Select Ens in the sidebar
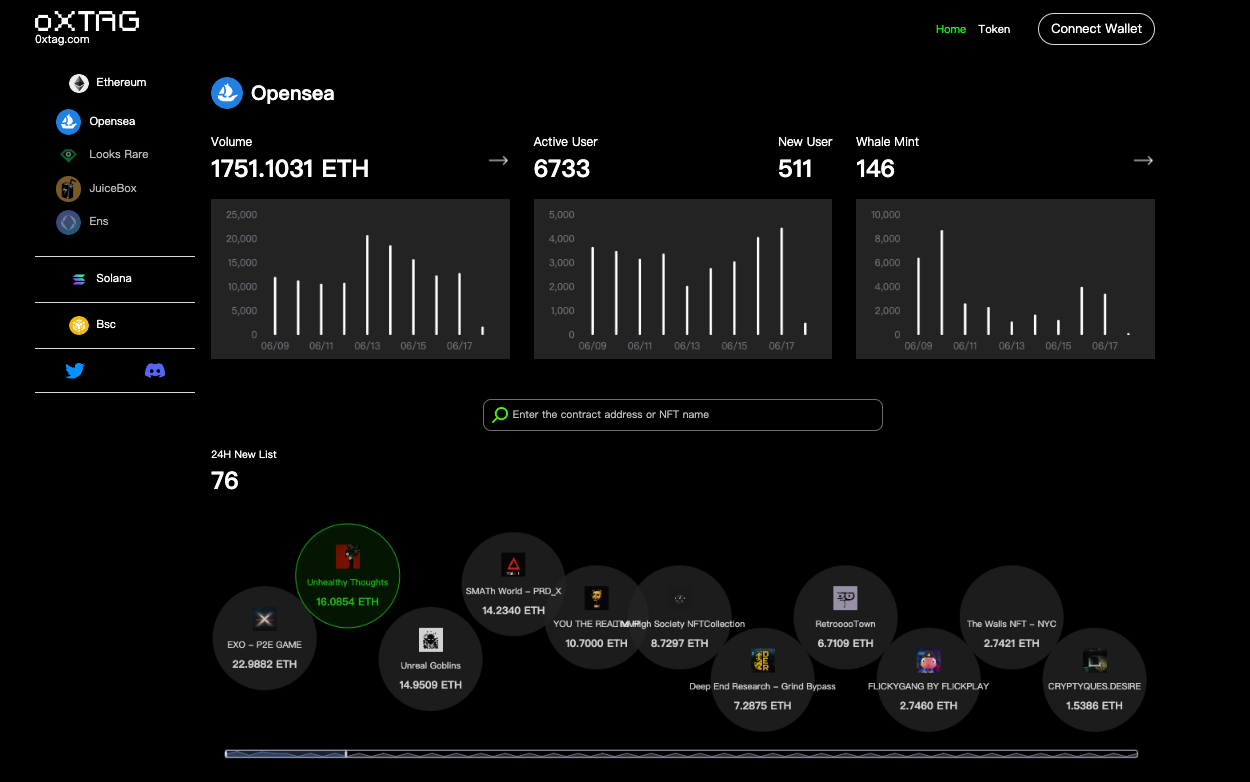Image resolution: width=1250 pixels, height=782 pixels. (98, 222)
